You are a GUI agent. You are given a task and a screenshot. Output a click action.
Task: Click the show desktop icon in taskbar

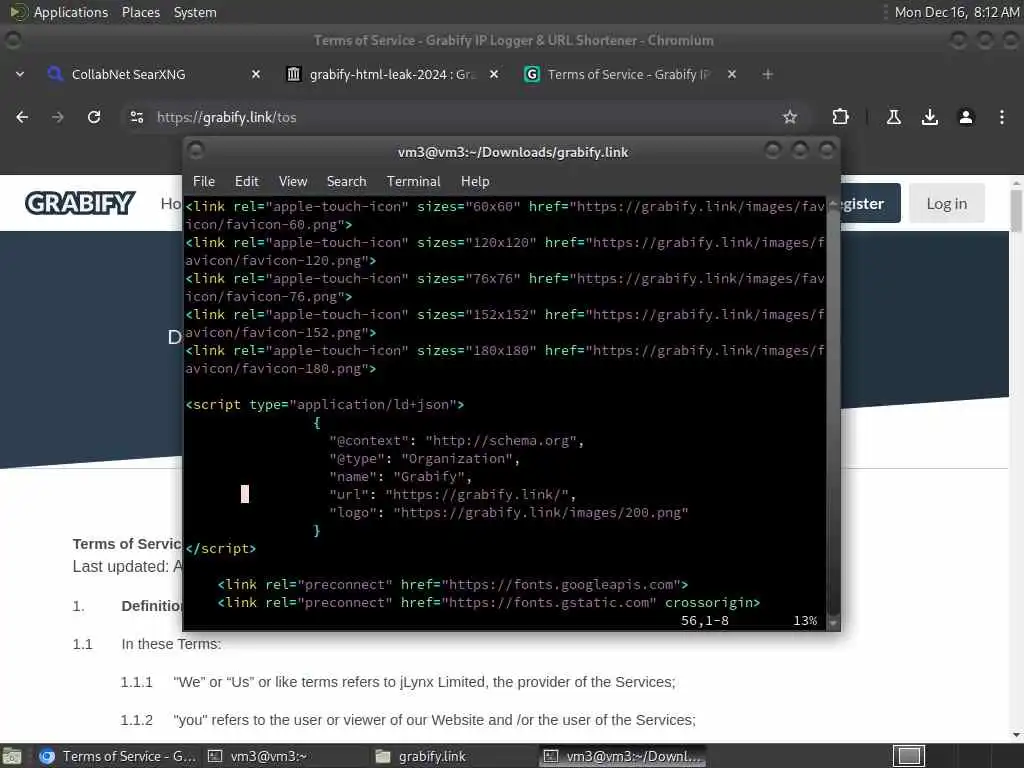pos(12,756)
